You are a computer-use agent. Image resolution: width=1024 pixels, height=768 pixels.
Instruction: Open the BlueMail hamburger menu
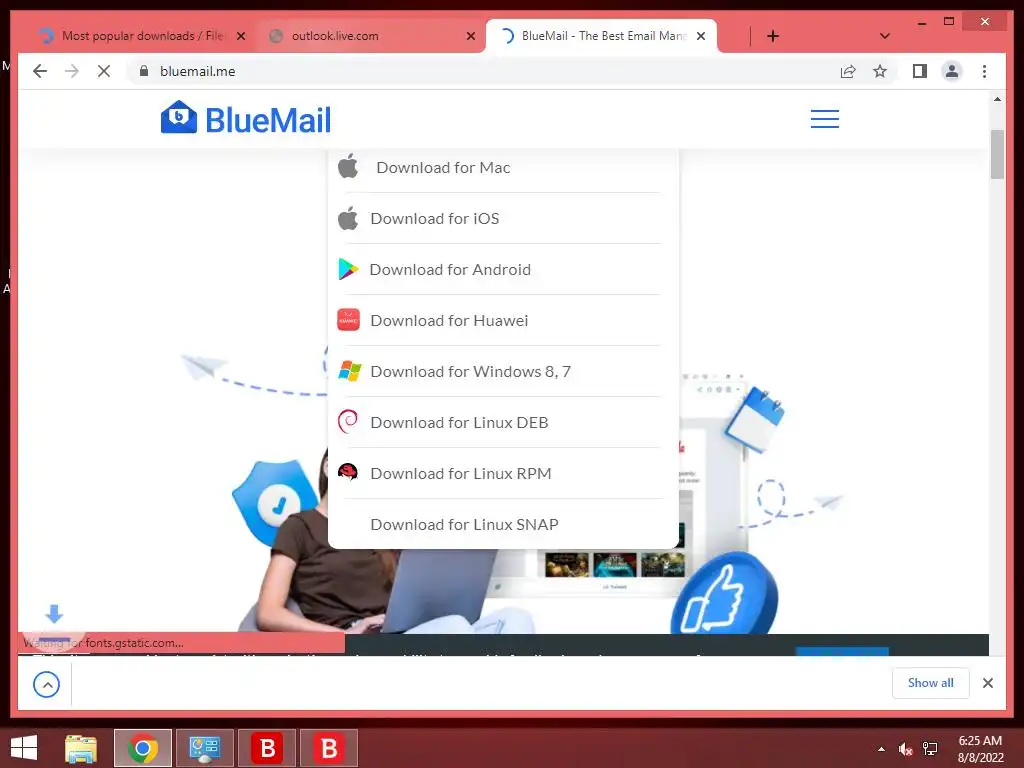(x=824, y=119)
